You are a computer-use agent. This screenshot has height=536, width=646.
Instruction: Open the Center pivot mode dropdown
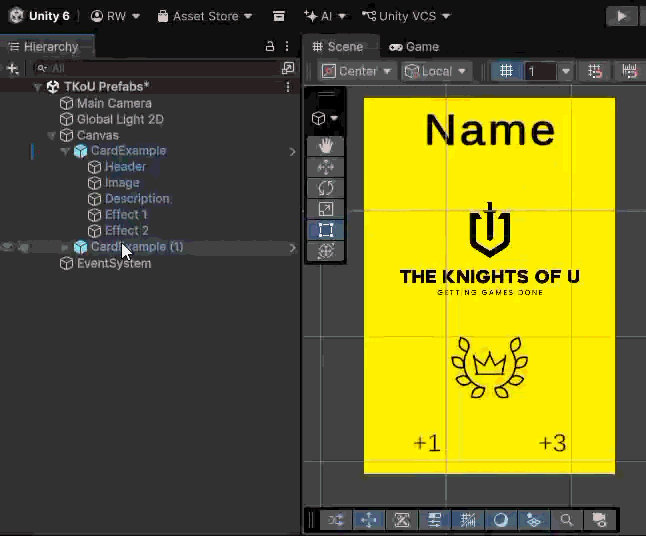pos(357,71)
